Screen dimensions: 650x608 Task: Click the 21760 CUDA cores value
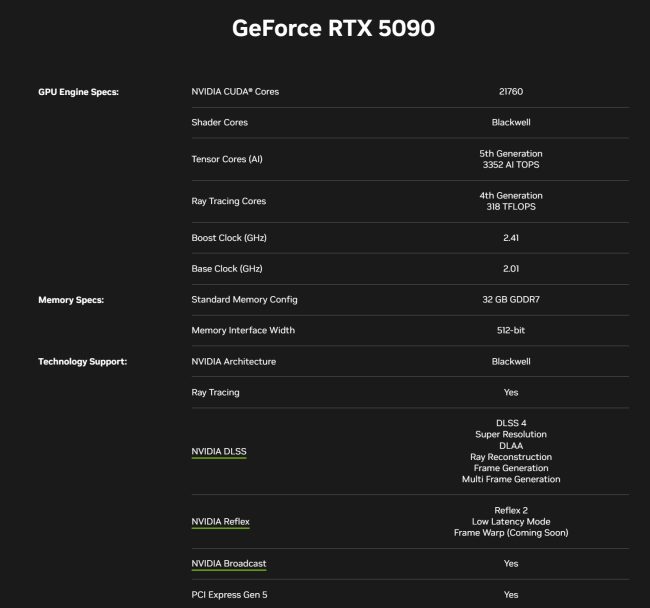tap(511, 92)
